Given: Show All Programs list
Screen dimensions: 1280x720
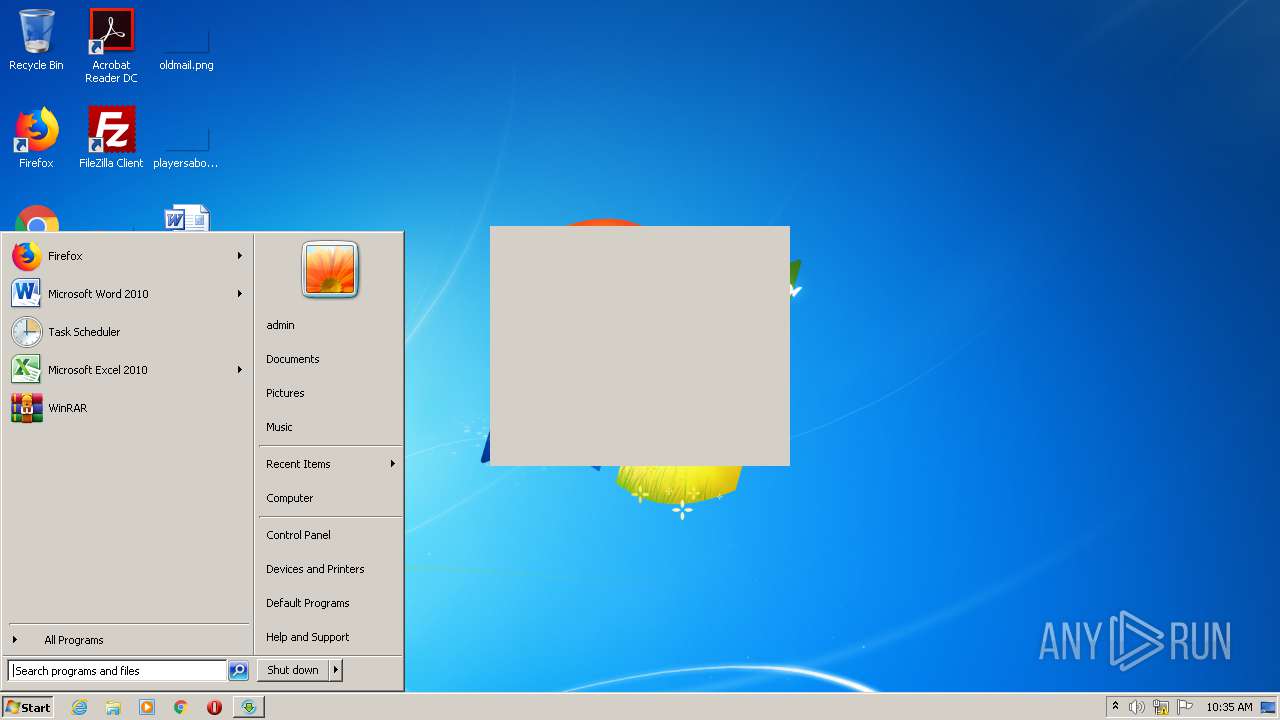Looking at the screenshot, I should 127,640.
